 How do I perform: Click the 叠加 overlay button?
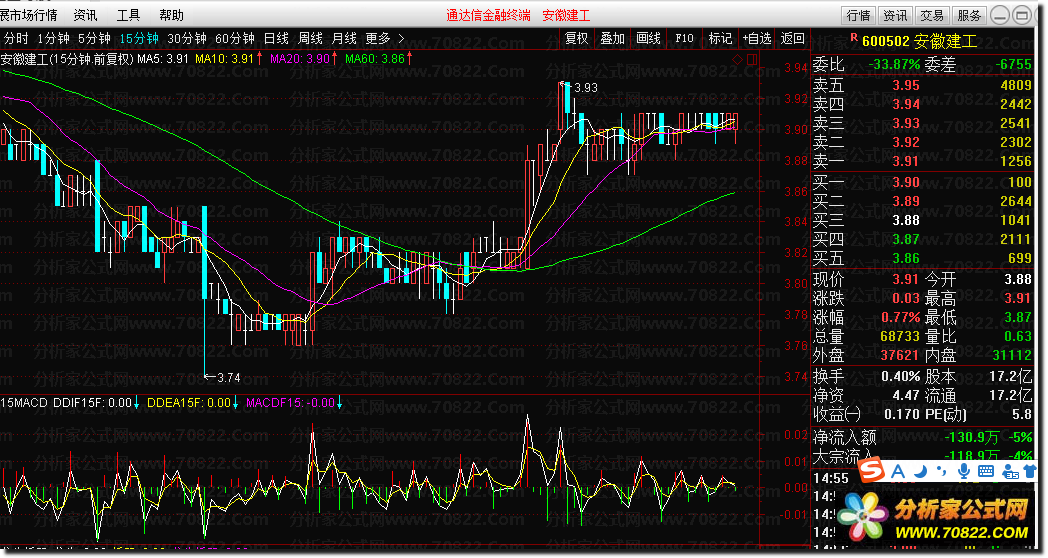[612, 38]
